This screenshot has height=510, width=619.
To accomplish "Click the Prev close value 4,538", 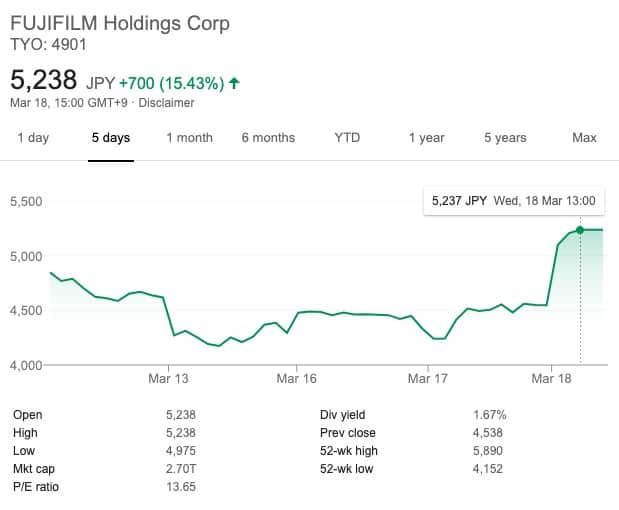I will click(x=487, y=433).
